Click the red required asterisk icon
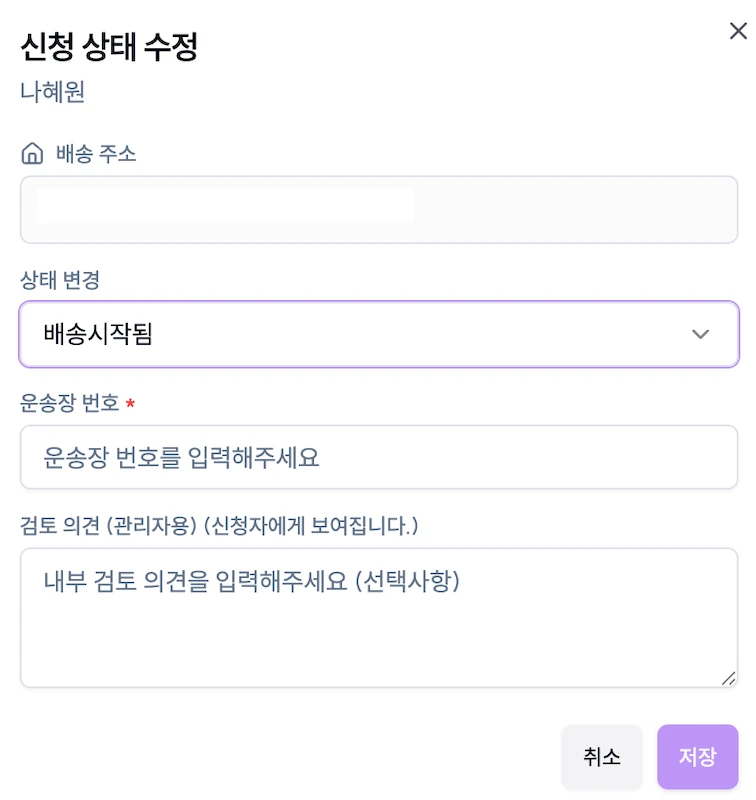 coord(130,404)
